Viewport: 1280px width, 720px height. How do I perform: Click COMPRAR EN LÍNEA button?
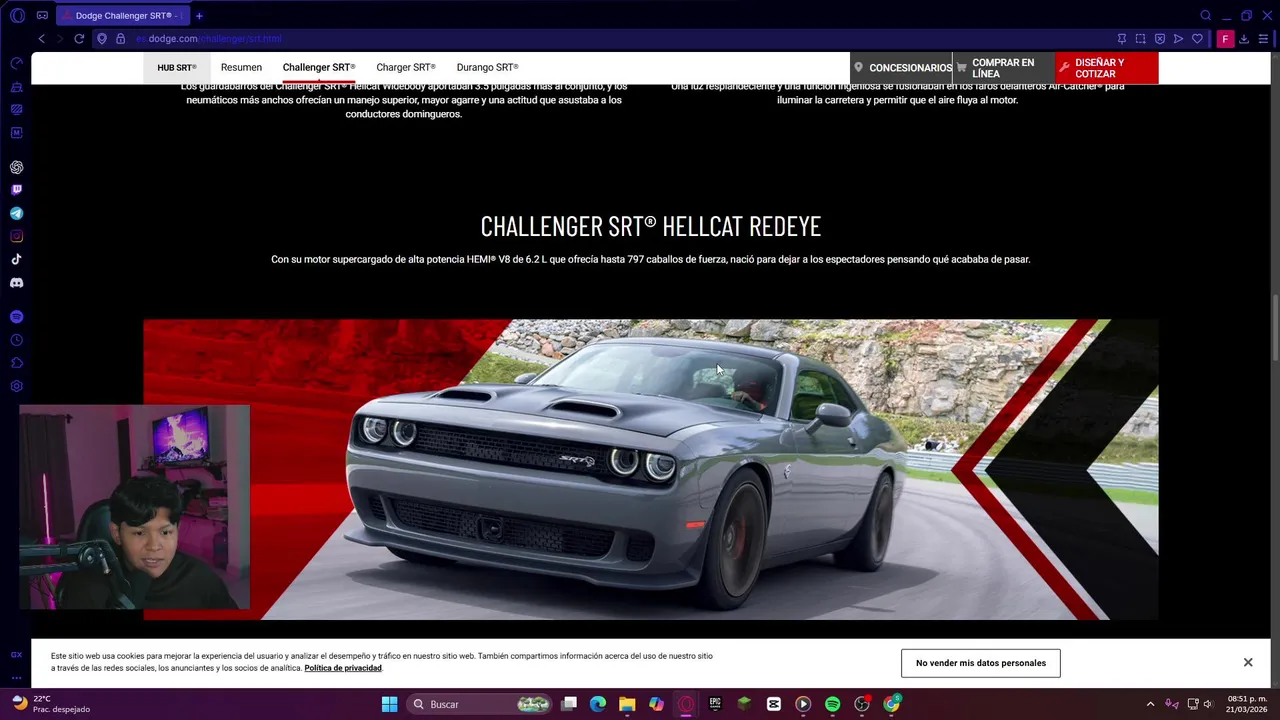click(x=1003, y=68)
